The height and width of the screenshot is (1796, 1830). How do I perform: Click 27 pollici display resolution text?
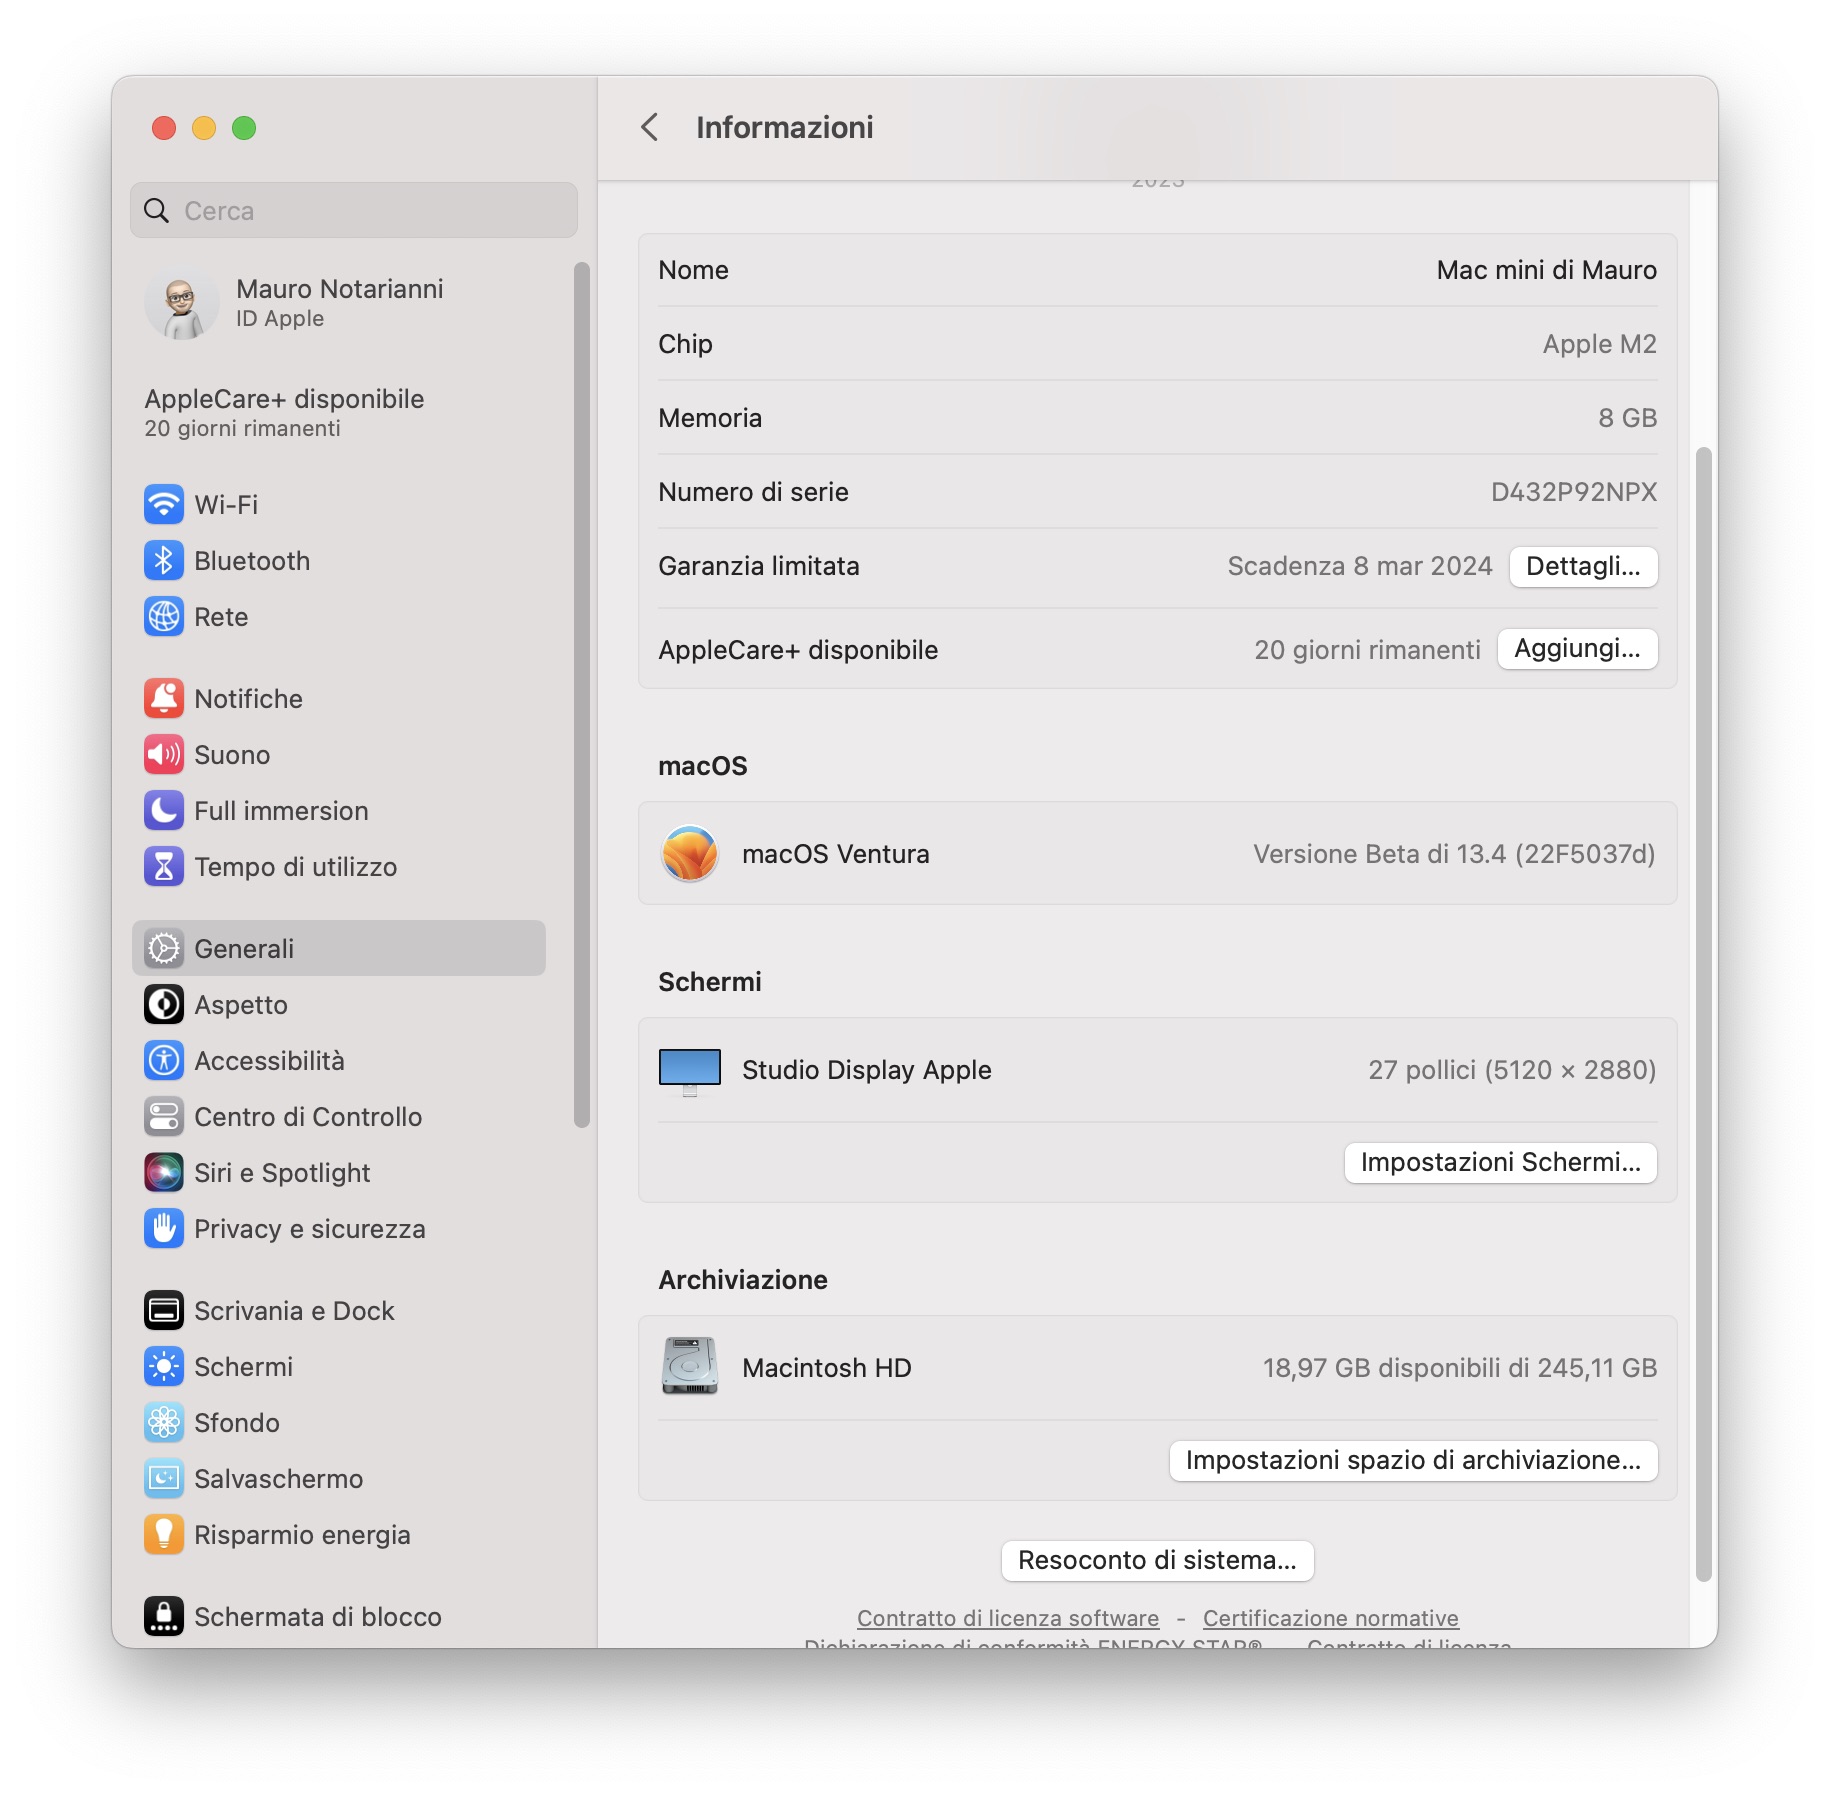coord(1512,1070)
